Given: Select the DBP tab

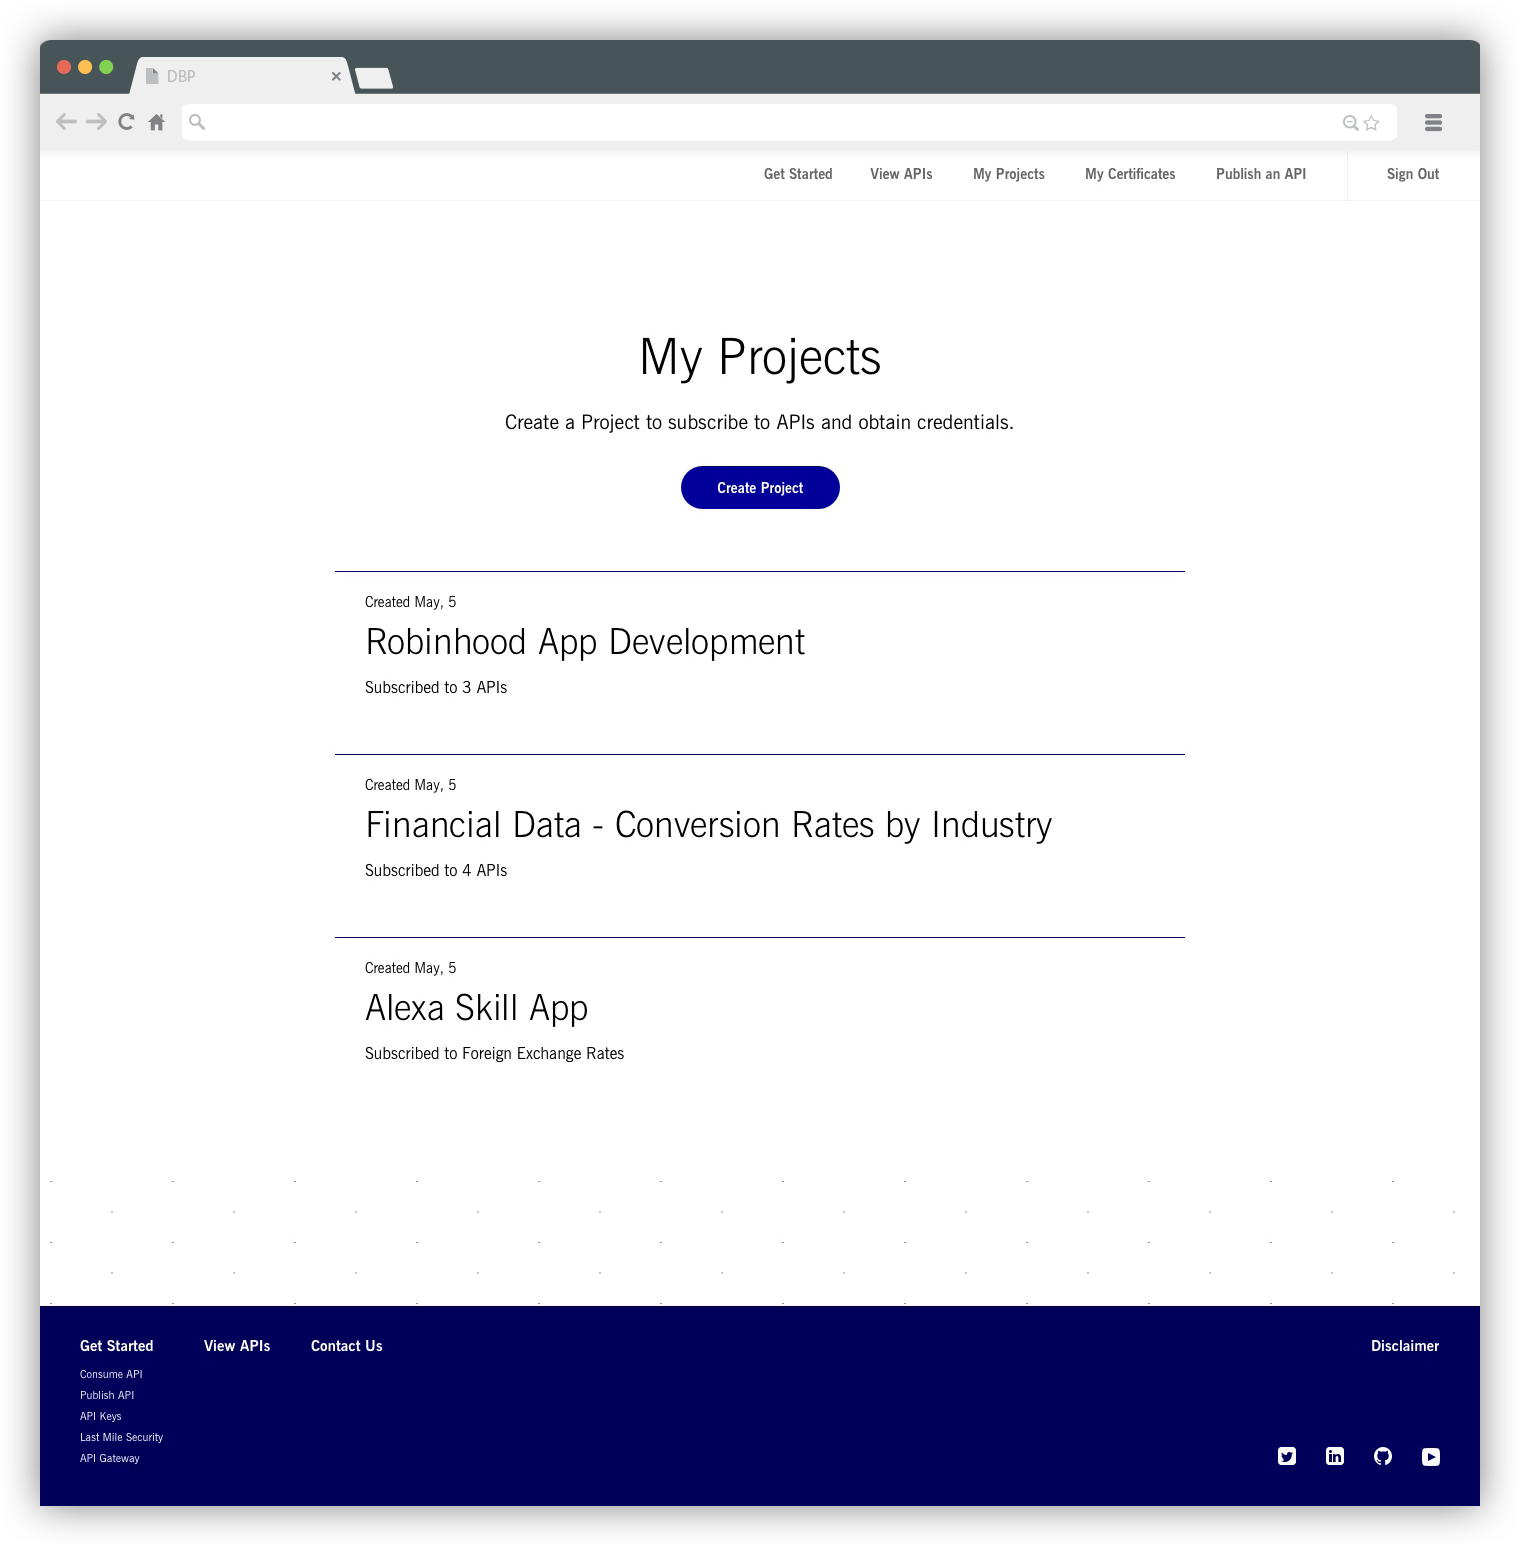Looking at the screenshot, I should click(x=240, y=76).
